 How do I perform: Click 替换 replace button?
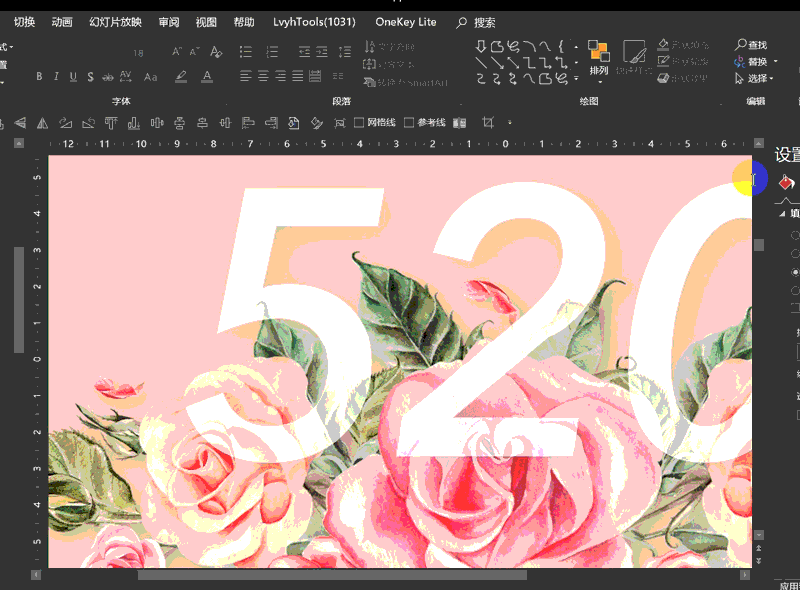[x=751, y=62]
